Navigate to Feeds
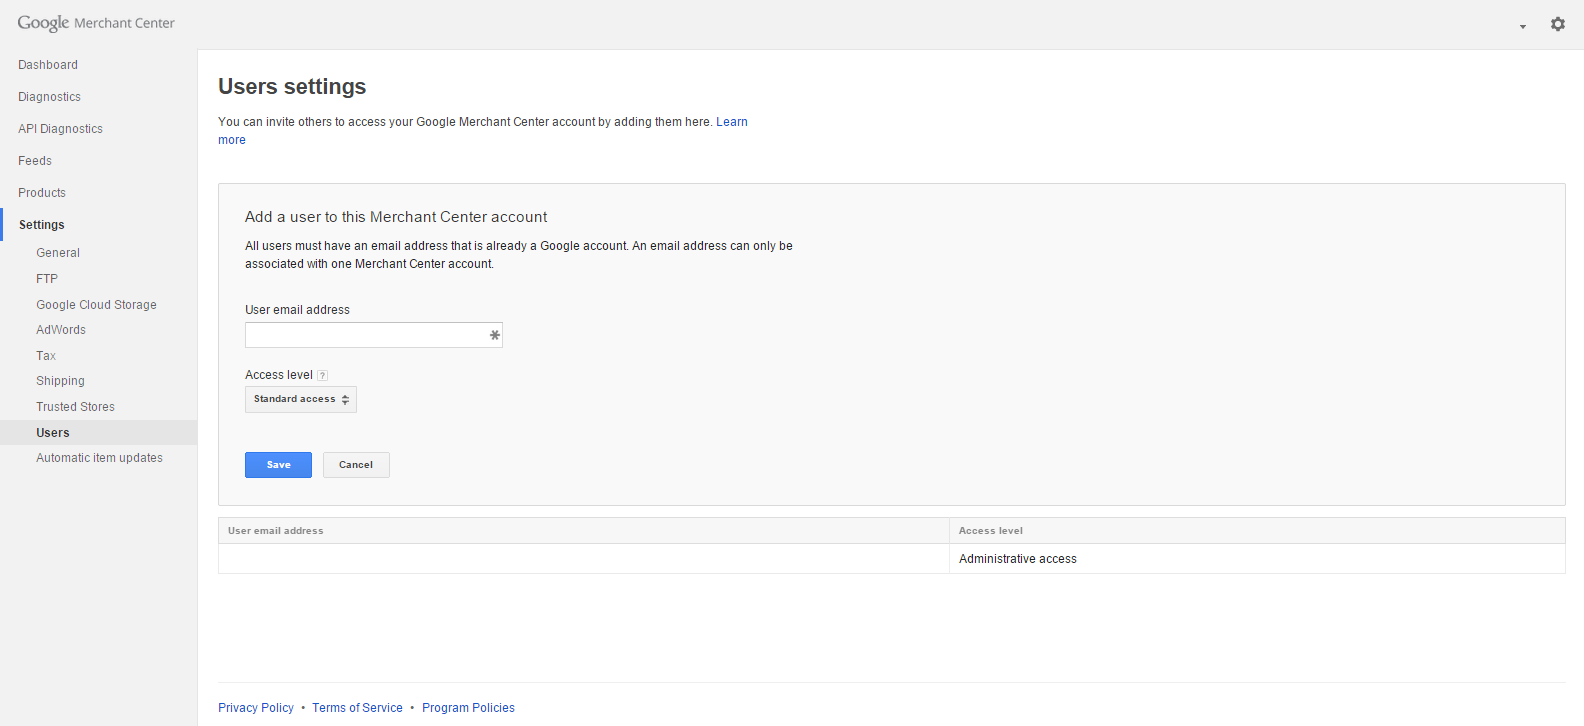Image resolution: width=1584 pixels, height=726 pixels. coord(35,161)
